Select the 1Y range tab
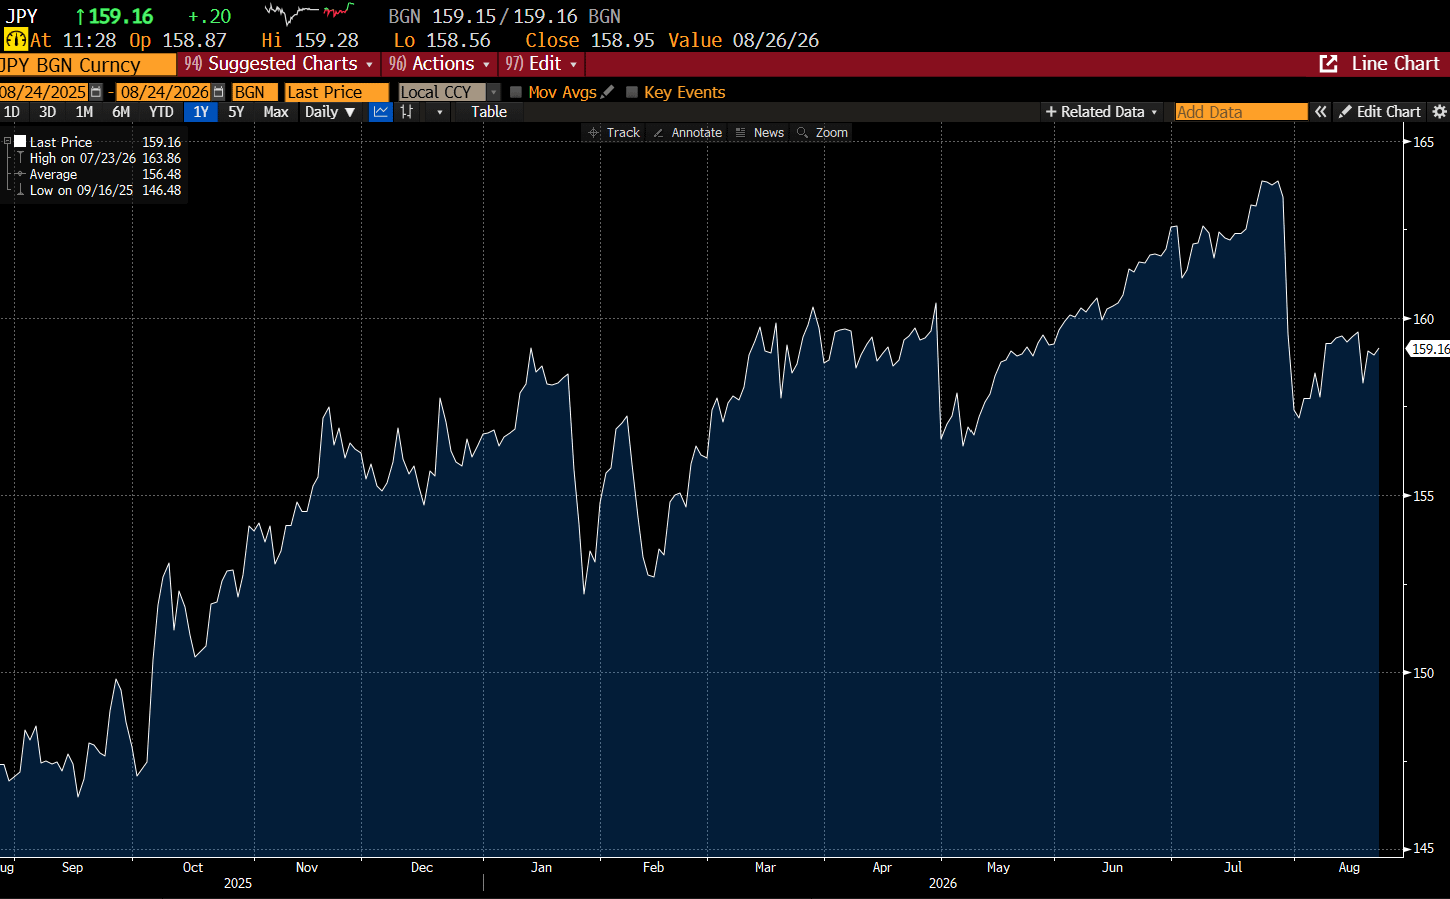Image resolution: width=1450 pixels, height=899 pixels. click(201, 112)
